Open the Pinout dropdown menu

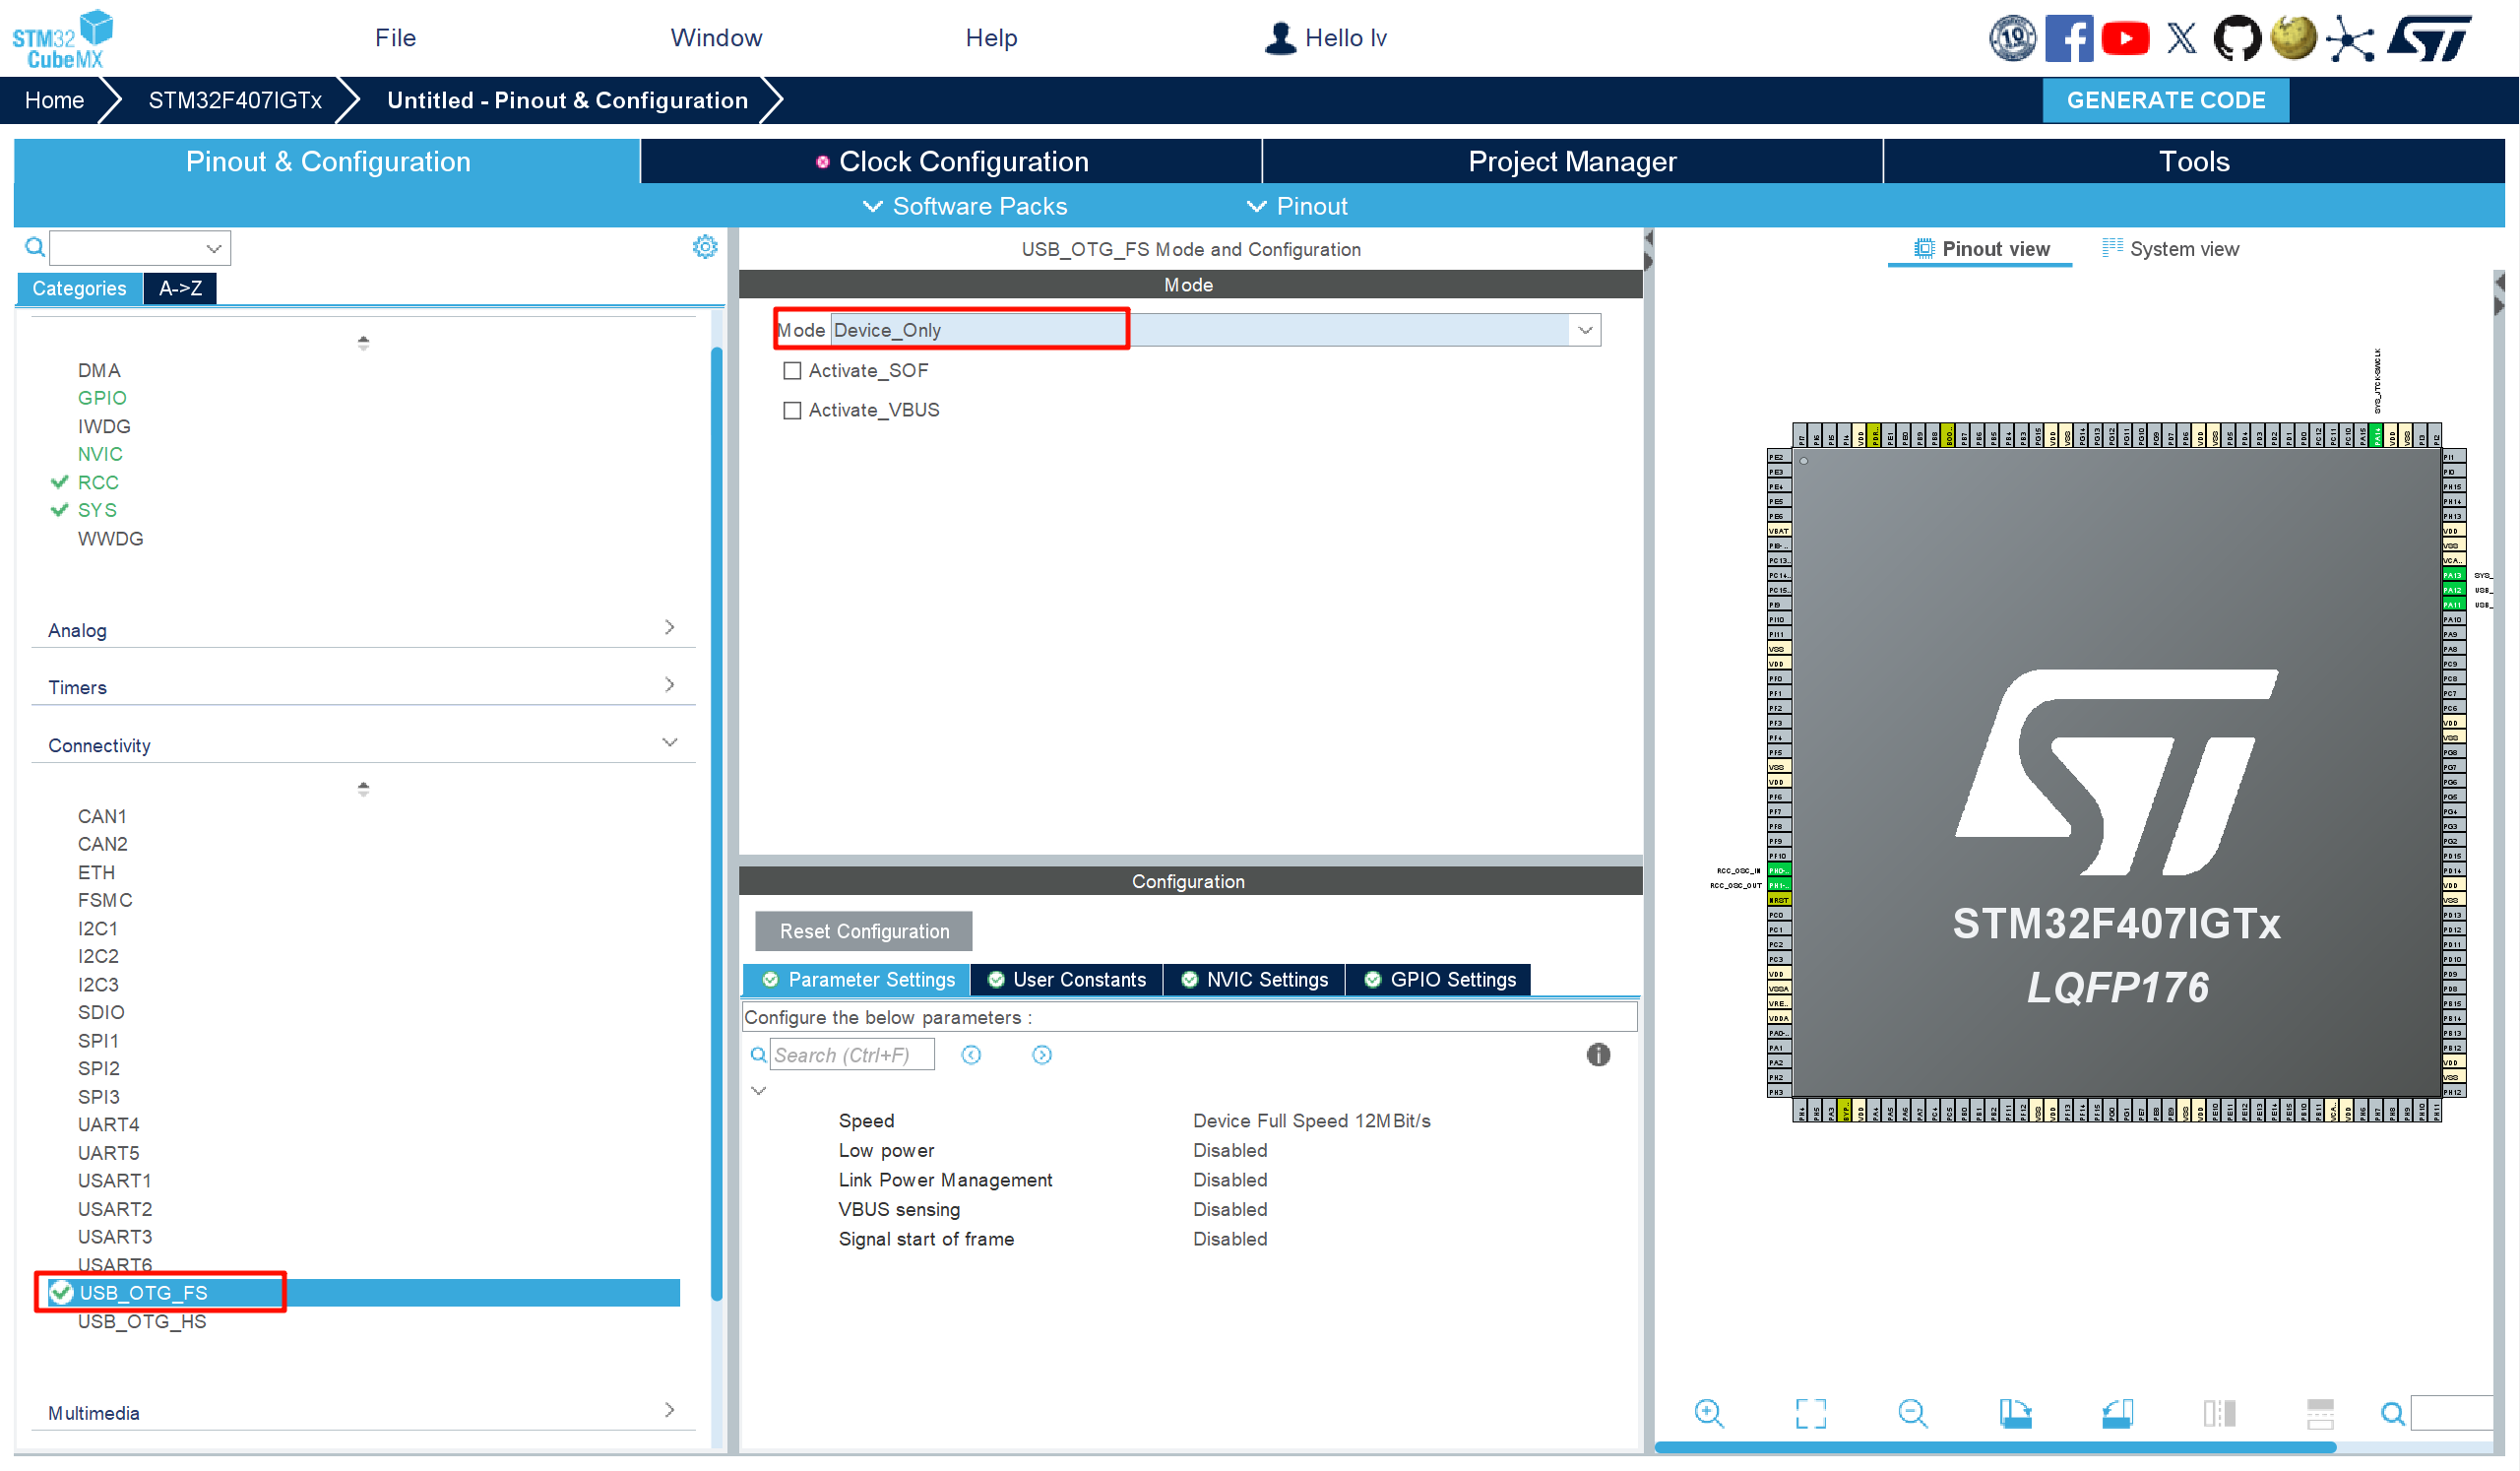1297,206
